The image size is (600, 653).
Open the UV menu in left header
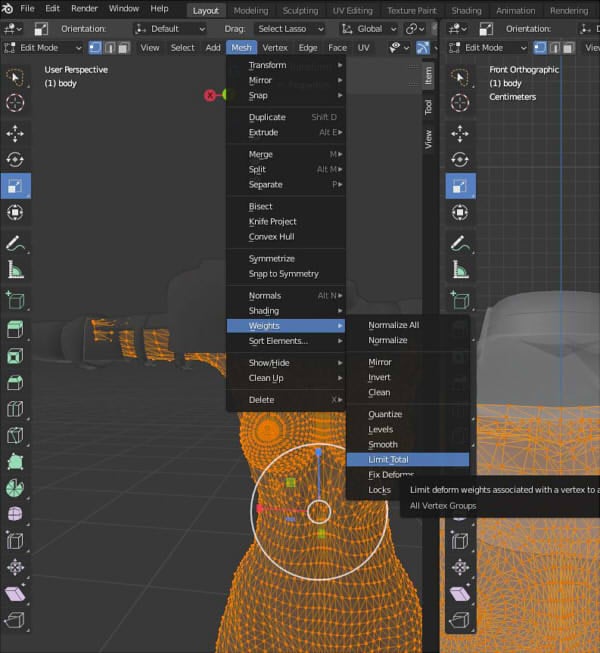tap(363, 48)
